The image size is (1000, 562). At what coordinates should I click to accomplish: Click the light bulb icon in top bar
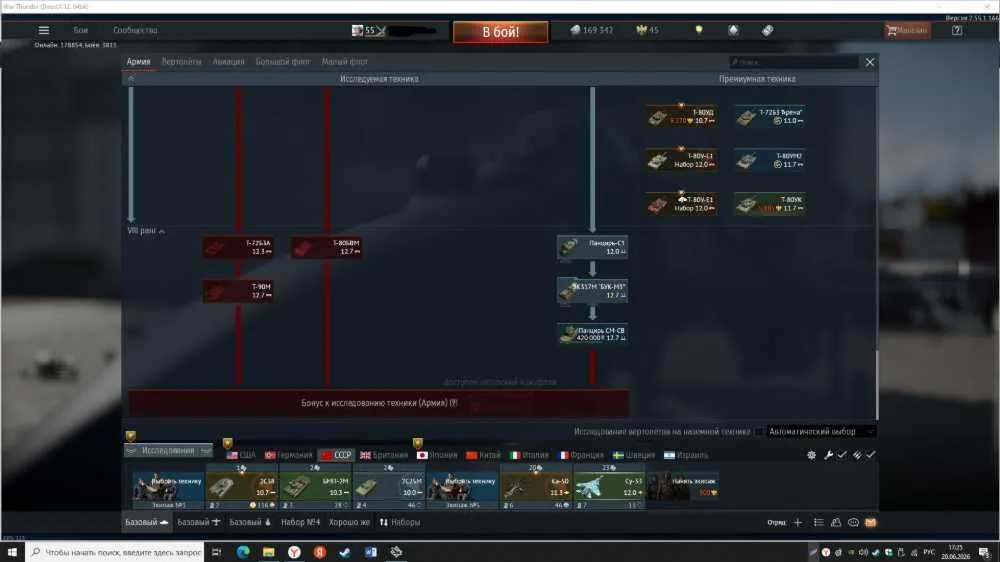point(699,30)
